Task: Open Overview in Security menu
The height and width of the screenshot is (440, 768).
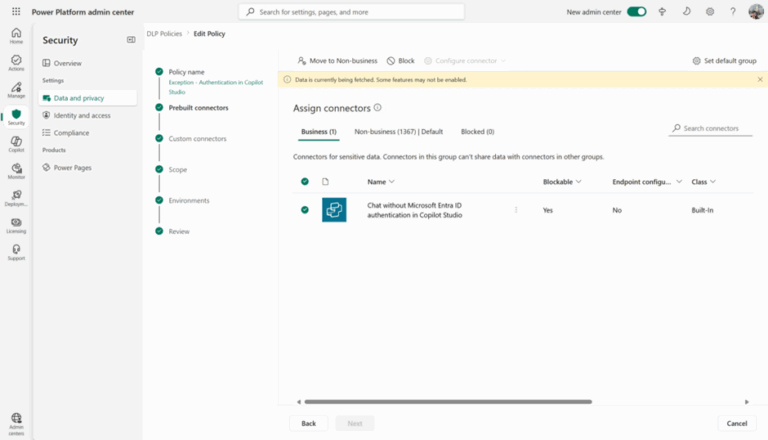Action: coord(88,63)
